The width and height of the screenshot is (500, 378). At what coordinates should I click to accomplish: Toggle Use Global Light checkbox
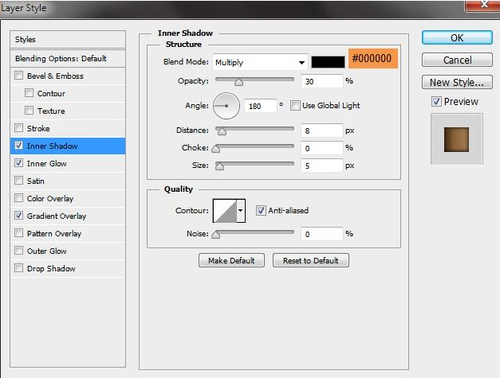tap(295, 106)
